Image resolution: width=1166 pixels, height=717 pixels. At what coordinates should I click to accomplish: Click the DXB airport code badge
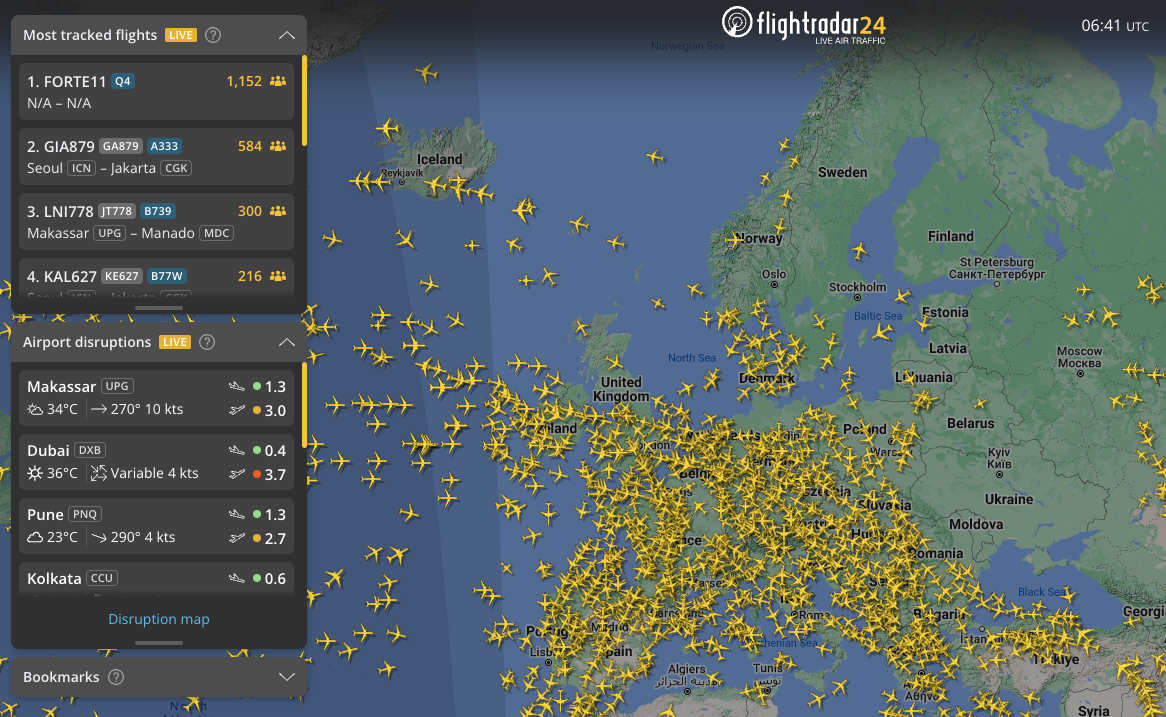click(x=89, y=450)
